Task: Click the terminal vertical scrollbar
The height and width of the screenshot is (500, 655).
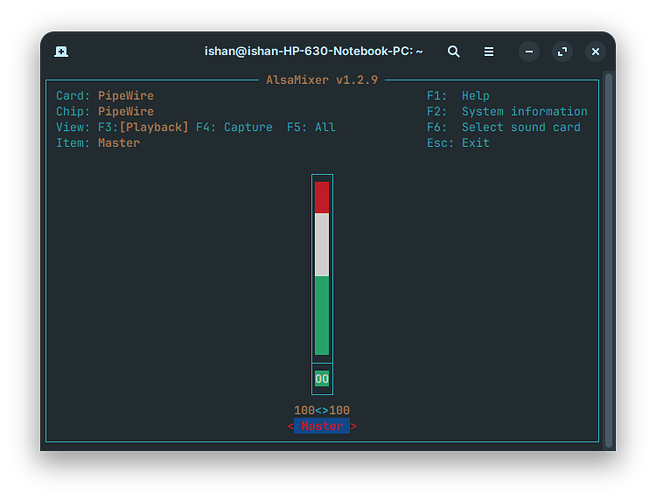Action: pos(609,260)
